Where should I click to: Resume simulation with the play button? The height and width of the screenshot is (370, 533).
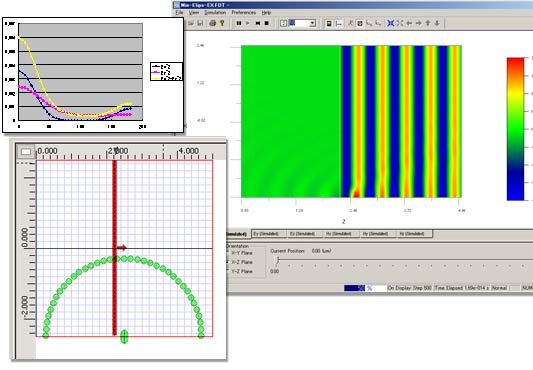coord(248,23)
